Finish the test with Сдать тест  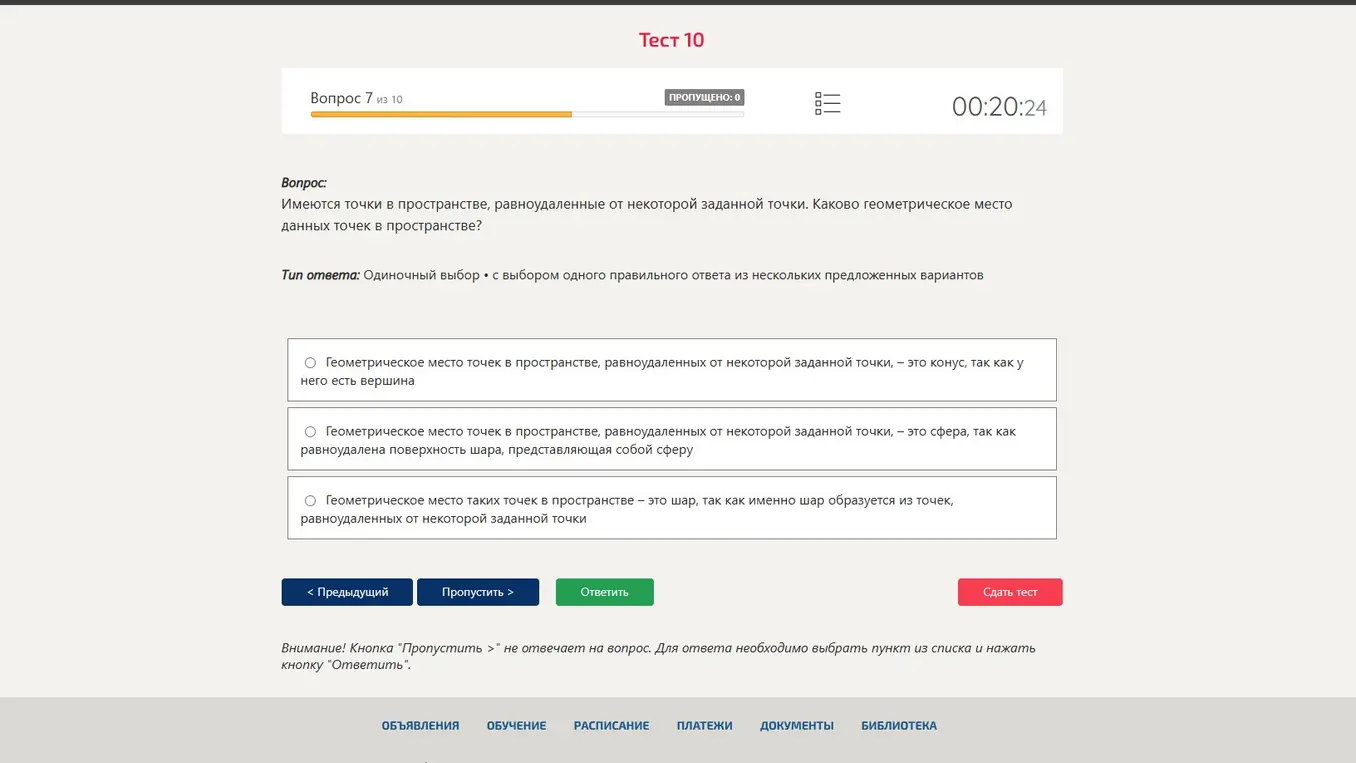[x=1010, y=592]
